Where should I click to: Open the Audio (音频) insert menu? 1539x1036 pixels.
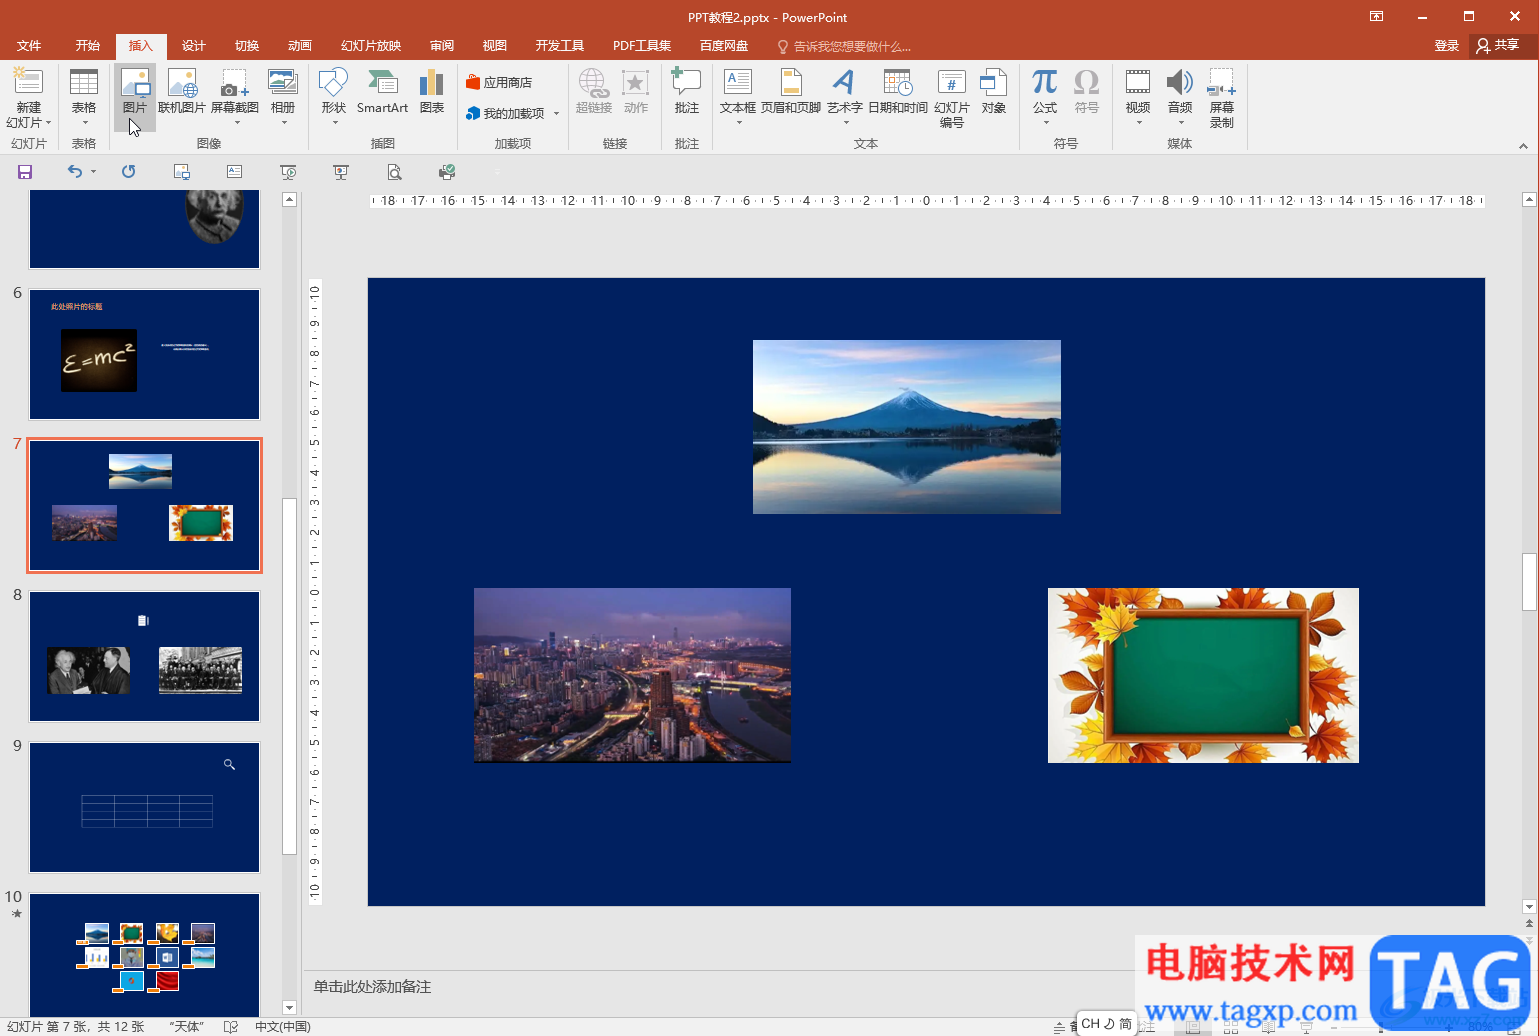pyautogui.click(x=1180, y=98)
